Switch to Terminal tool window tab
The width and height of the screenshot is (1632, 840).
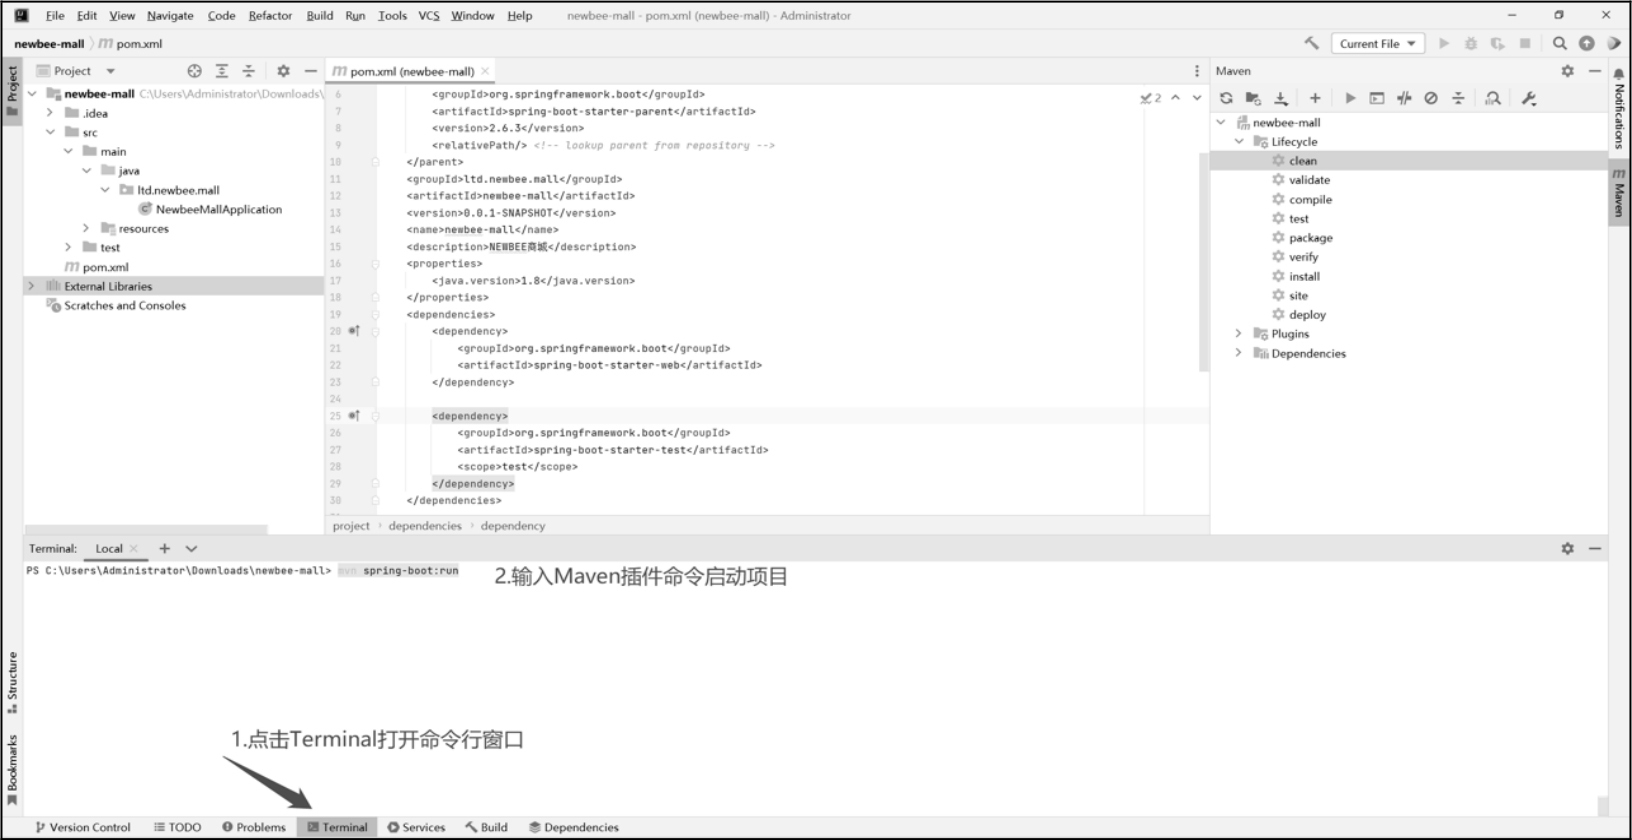pyautogui.click(x=337, y=827)
